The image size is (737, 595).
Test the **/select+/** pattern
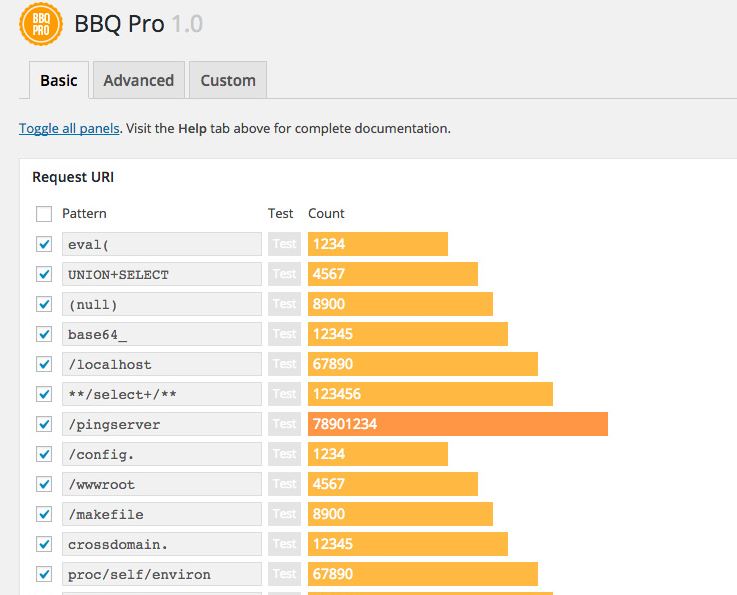point(284,394)
